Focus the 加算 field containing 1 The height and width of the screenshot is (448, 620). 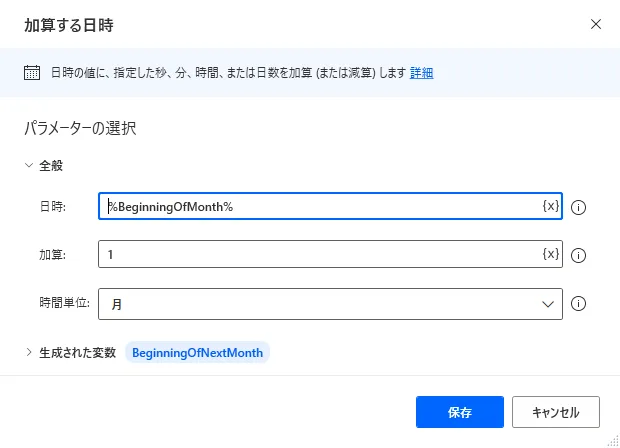click(x=320, y=254)
